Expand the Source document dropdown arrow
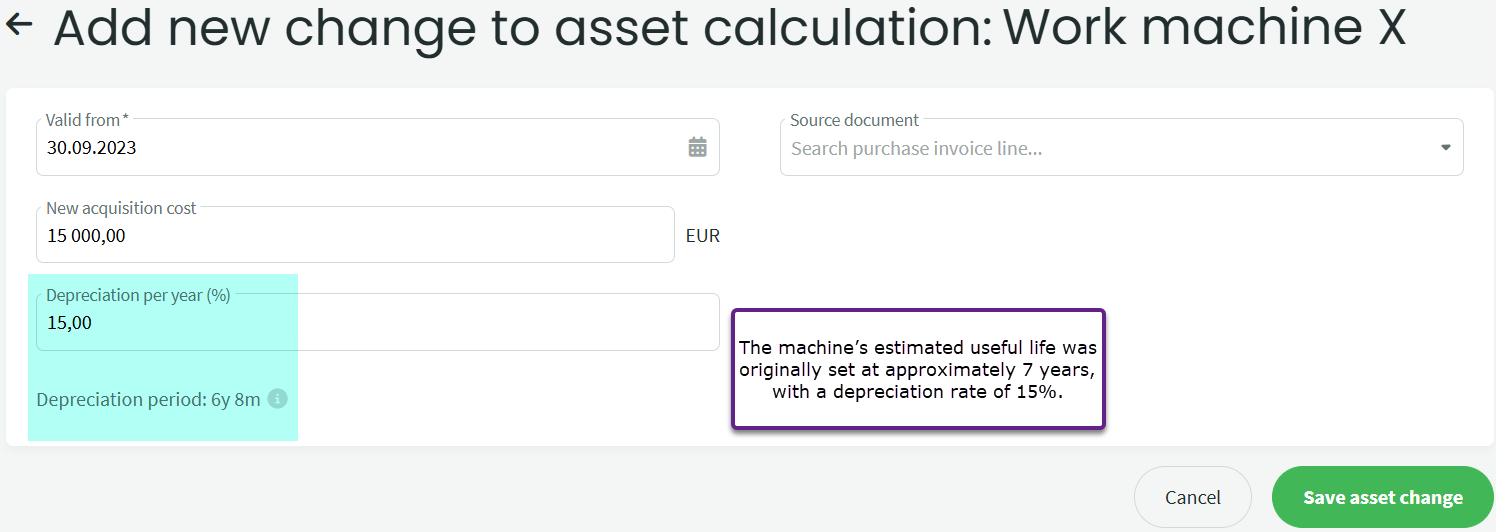 (x=1445, y=148)
